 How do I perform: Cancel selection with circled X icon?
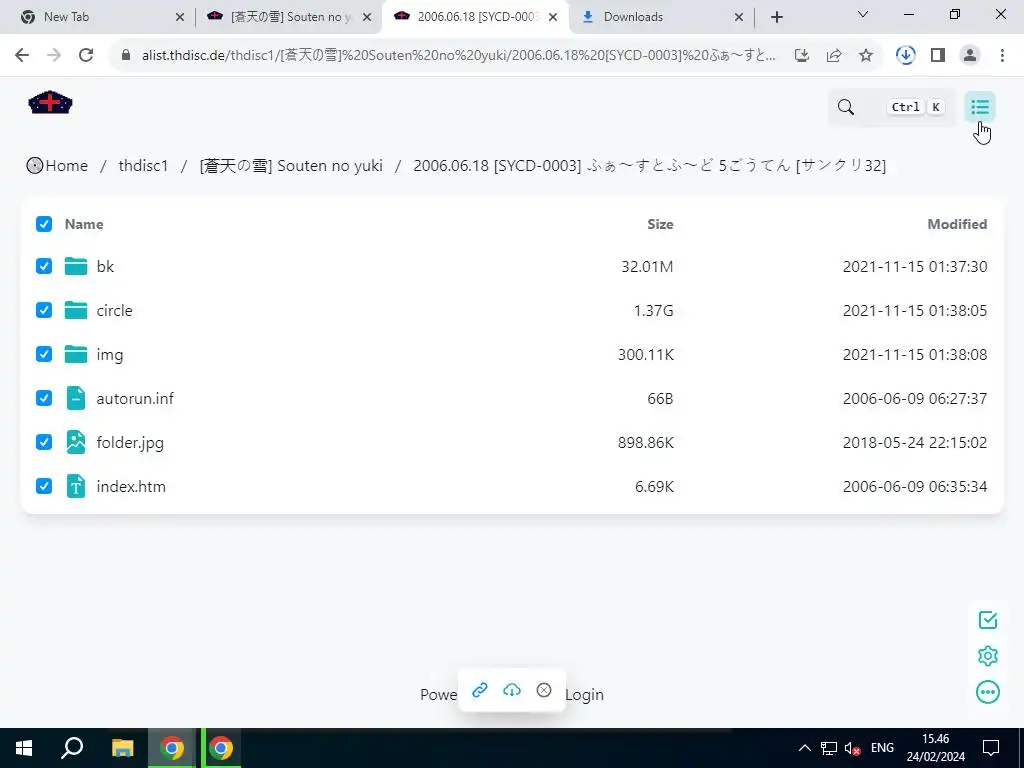pos(543,690)
